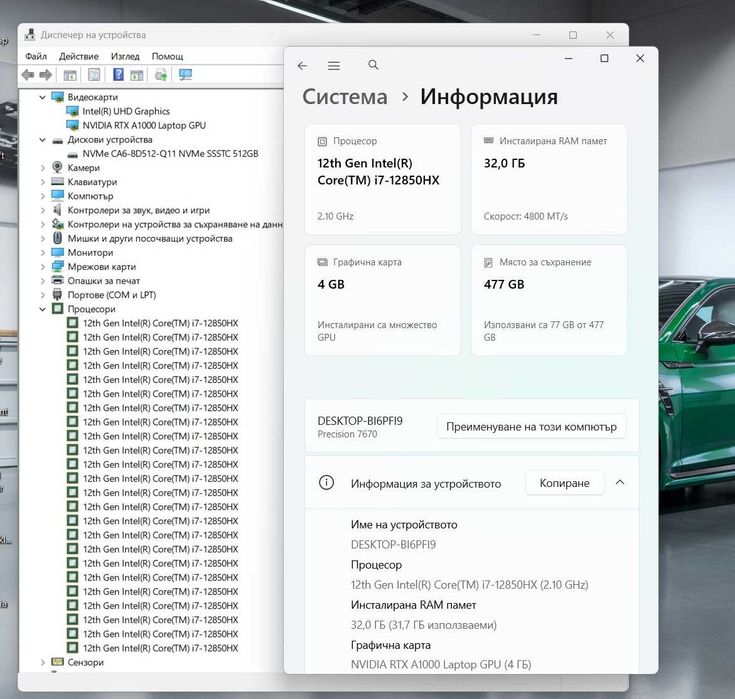Select the NVMe CA6-8D512-Q11 SSSTC 512GB drive

[x=170, y=153]
